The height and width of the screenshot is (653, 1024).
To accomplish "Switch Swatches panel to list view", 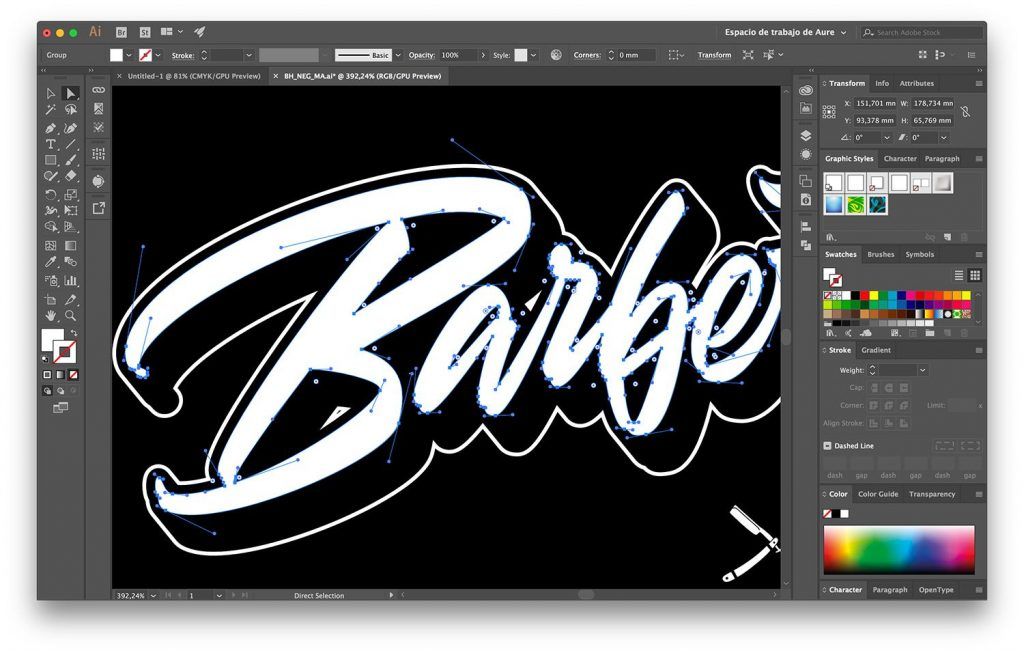I will [959, 276].
